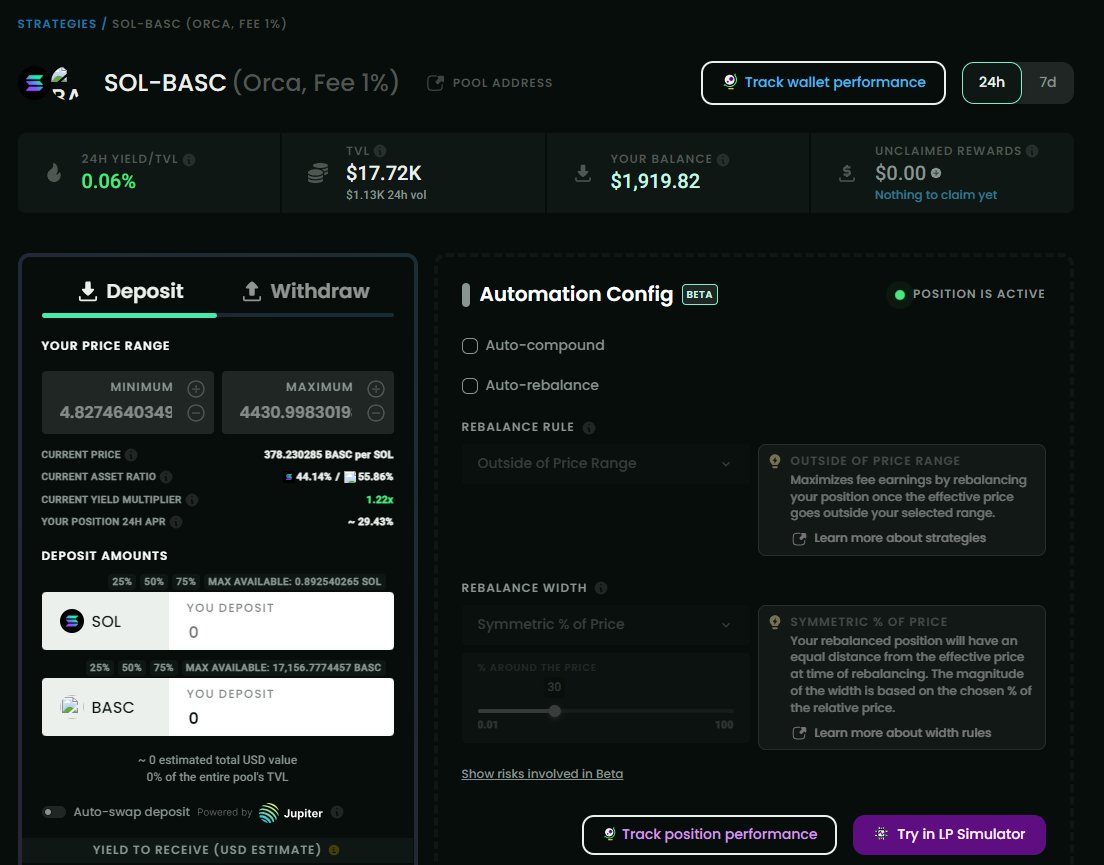
Task: Click the small icon beside $0.00 rewards
Action: point(936,173)
